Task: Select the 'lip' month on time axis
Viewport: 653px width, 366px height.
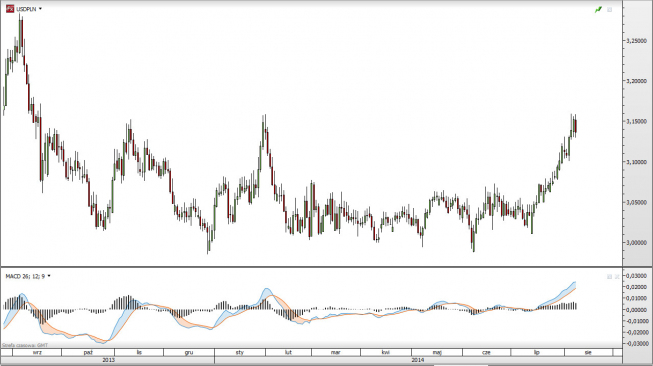Action: pos(536,352)
